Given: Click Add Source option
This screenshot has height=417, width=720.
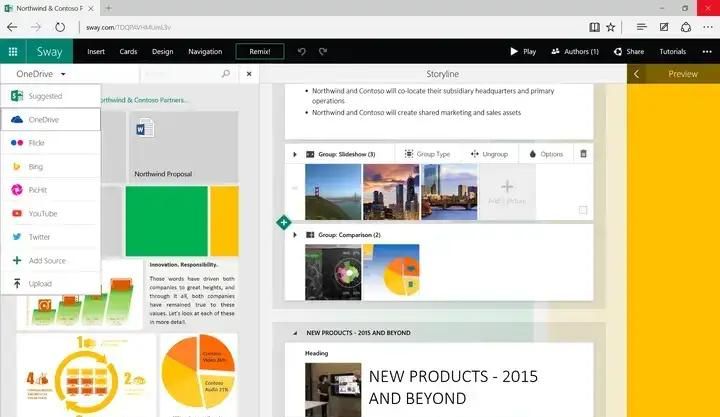Looking at the screenshot, I should (x=51, y=260).
